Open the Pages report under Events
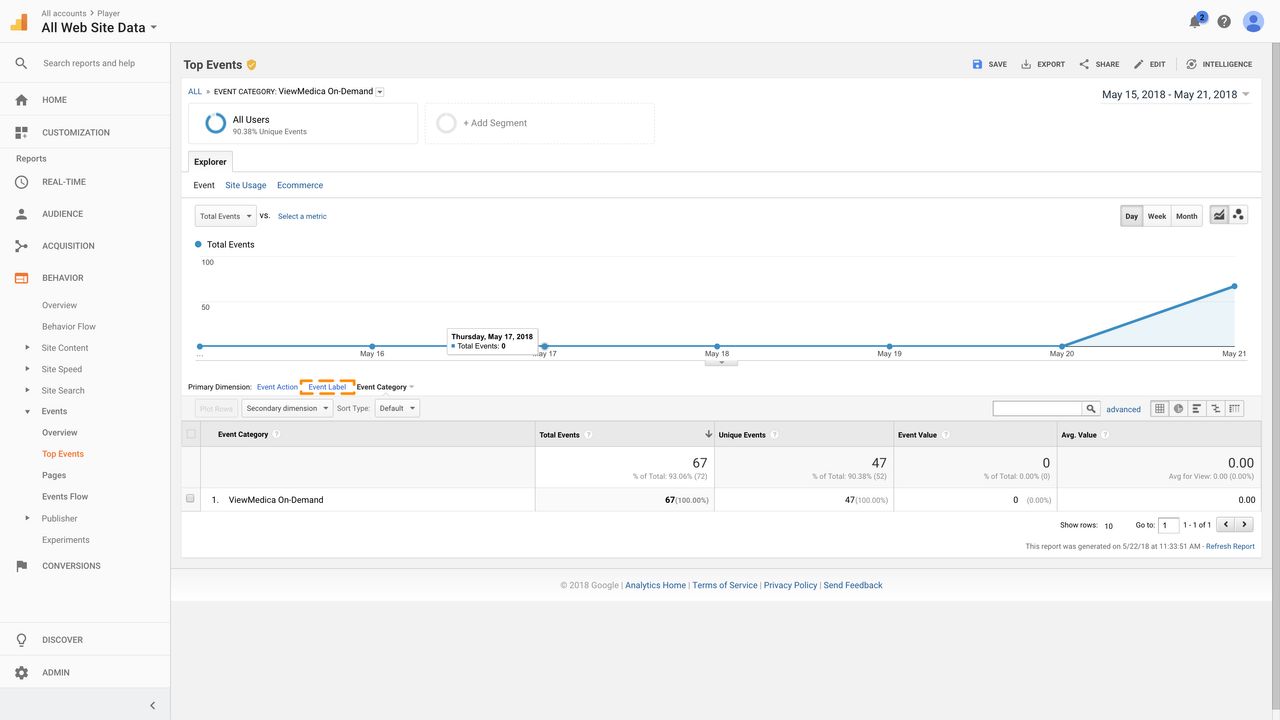The height and width of the screenshot is (720, 1280). click(54, 476)
